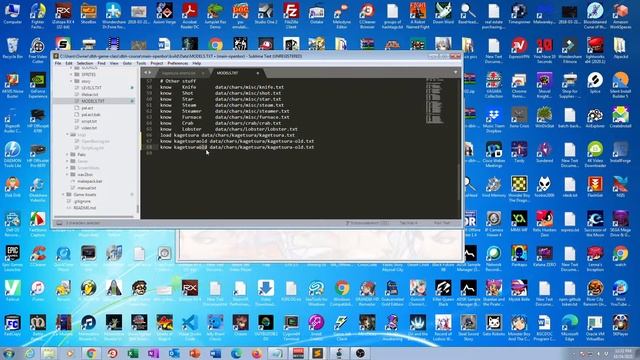Click the '# Other stuff' comment line
Screen dimensions: 640x360
pyautogui.click(x=178, y=81)
